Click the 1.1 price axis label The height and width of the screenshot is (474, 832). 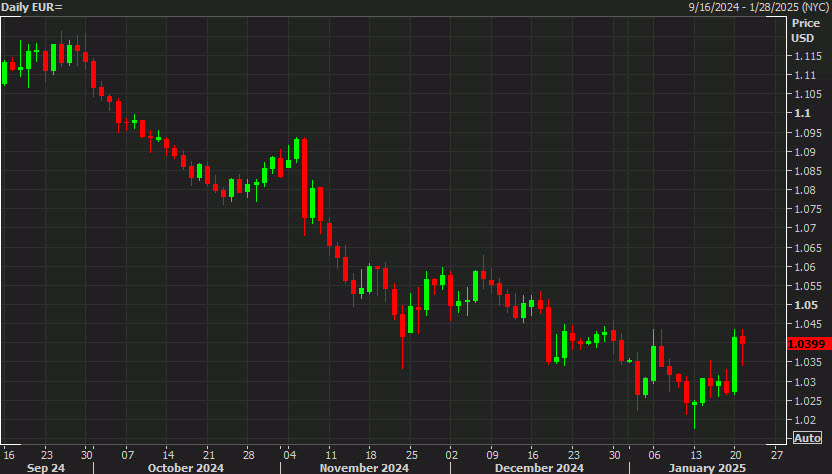coord(802,113)
